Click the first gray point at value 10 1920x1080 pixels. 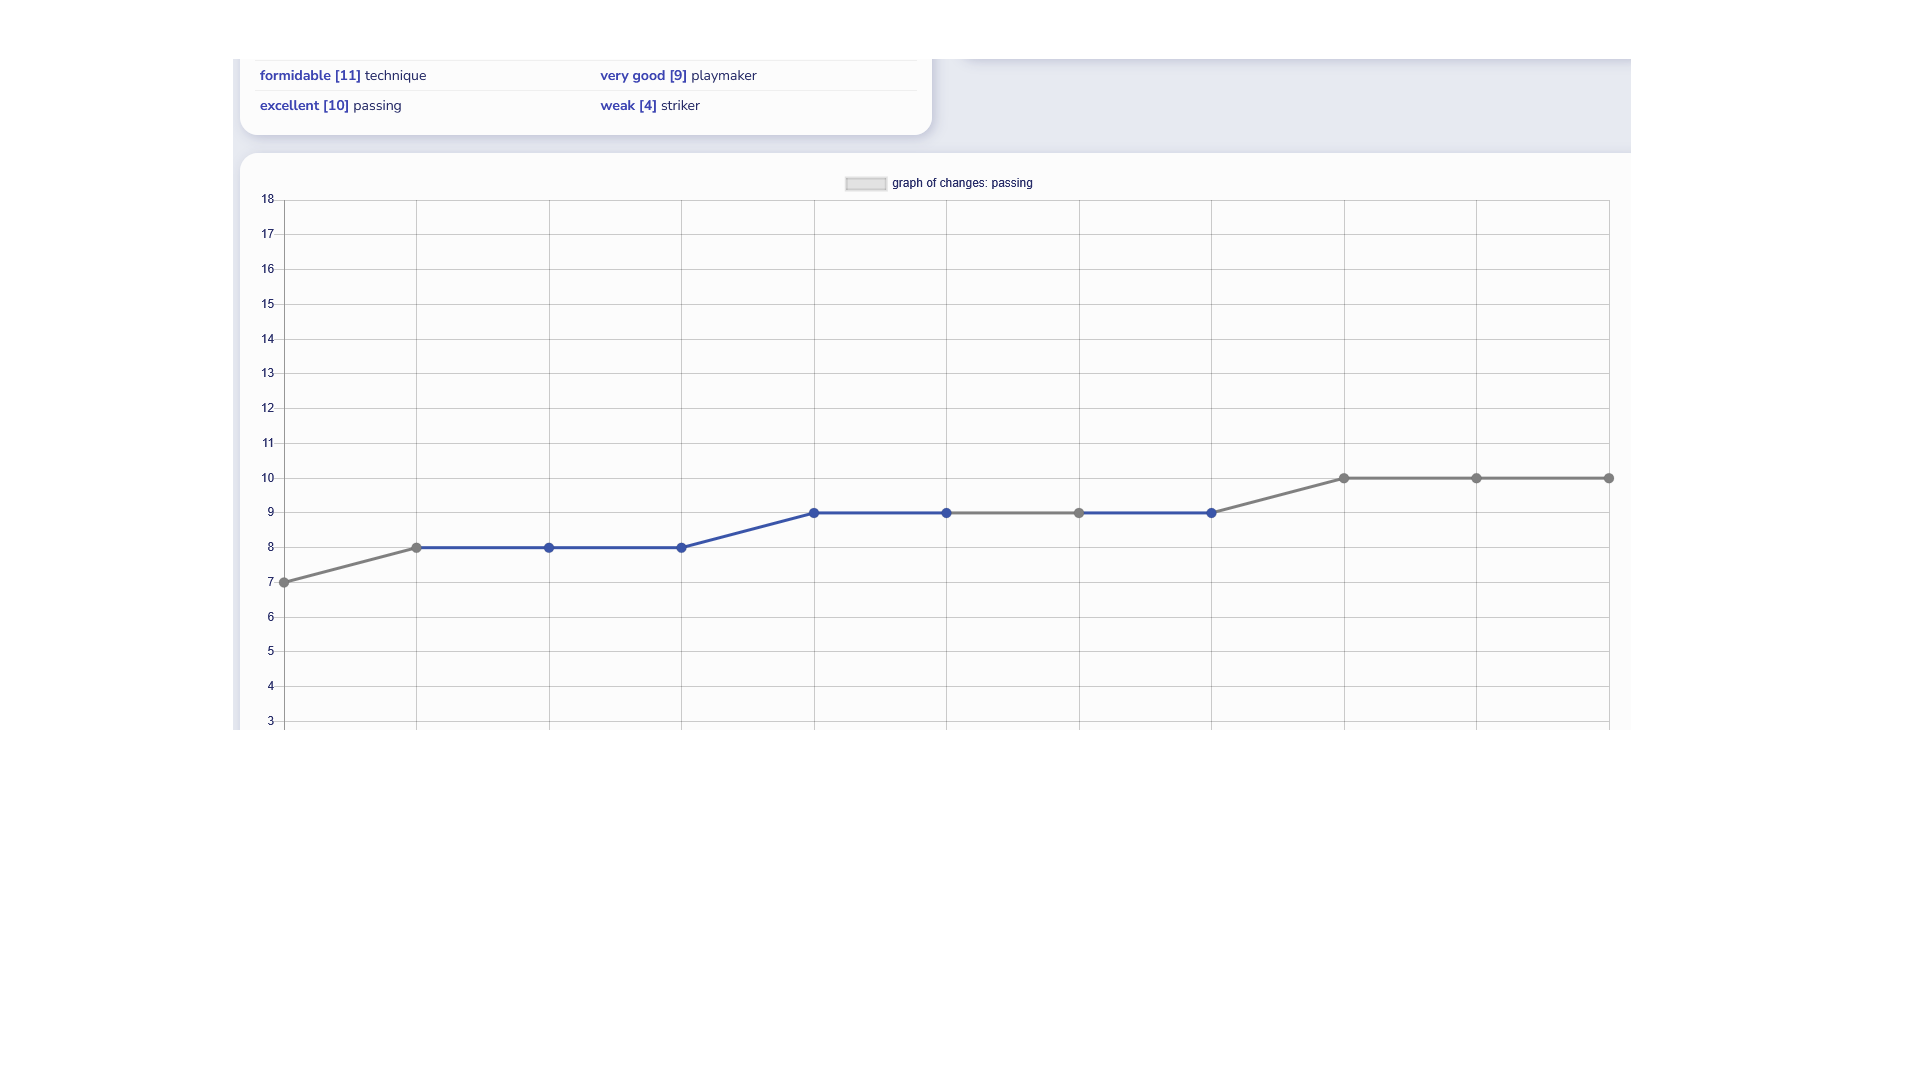(x=1344, y=479)
